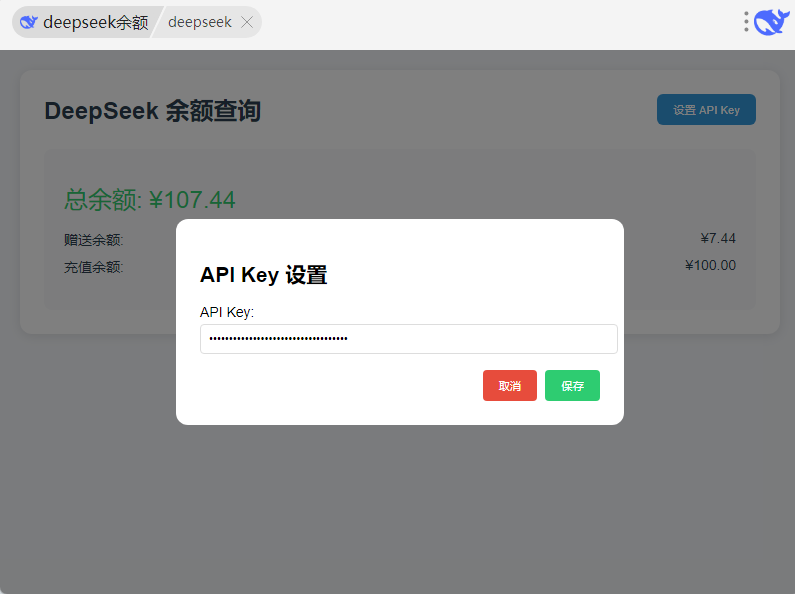
Task: Click the API Key: field label
Action: tap(227, 312)
